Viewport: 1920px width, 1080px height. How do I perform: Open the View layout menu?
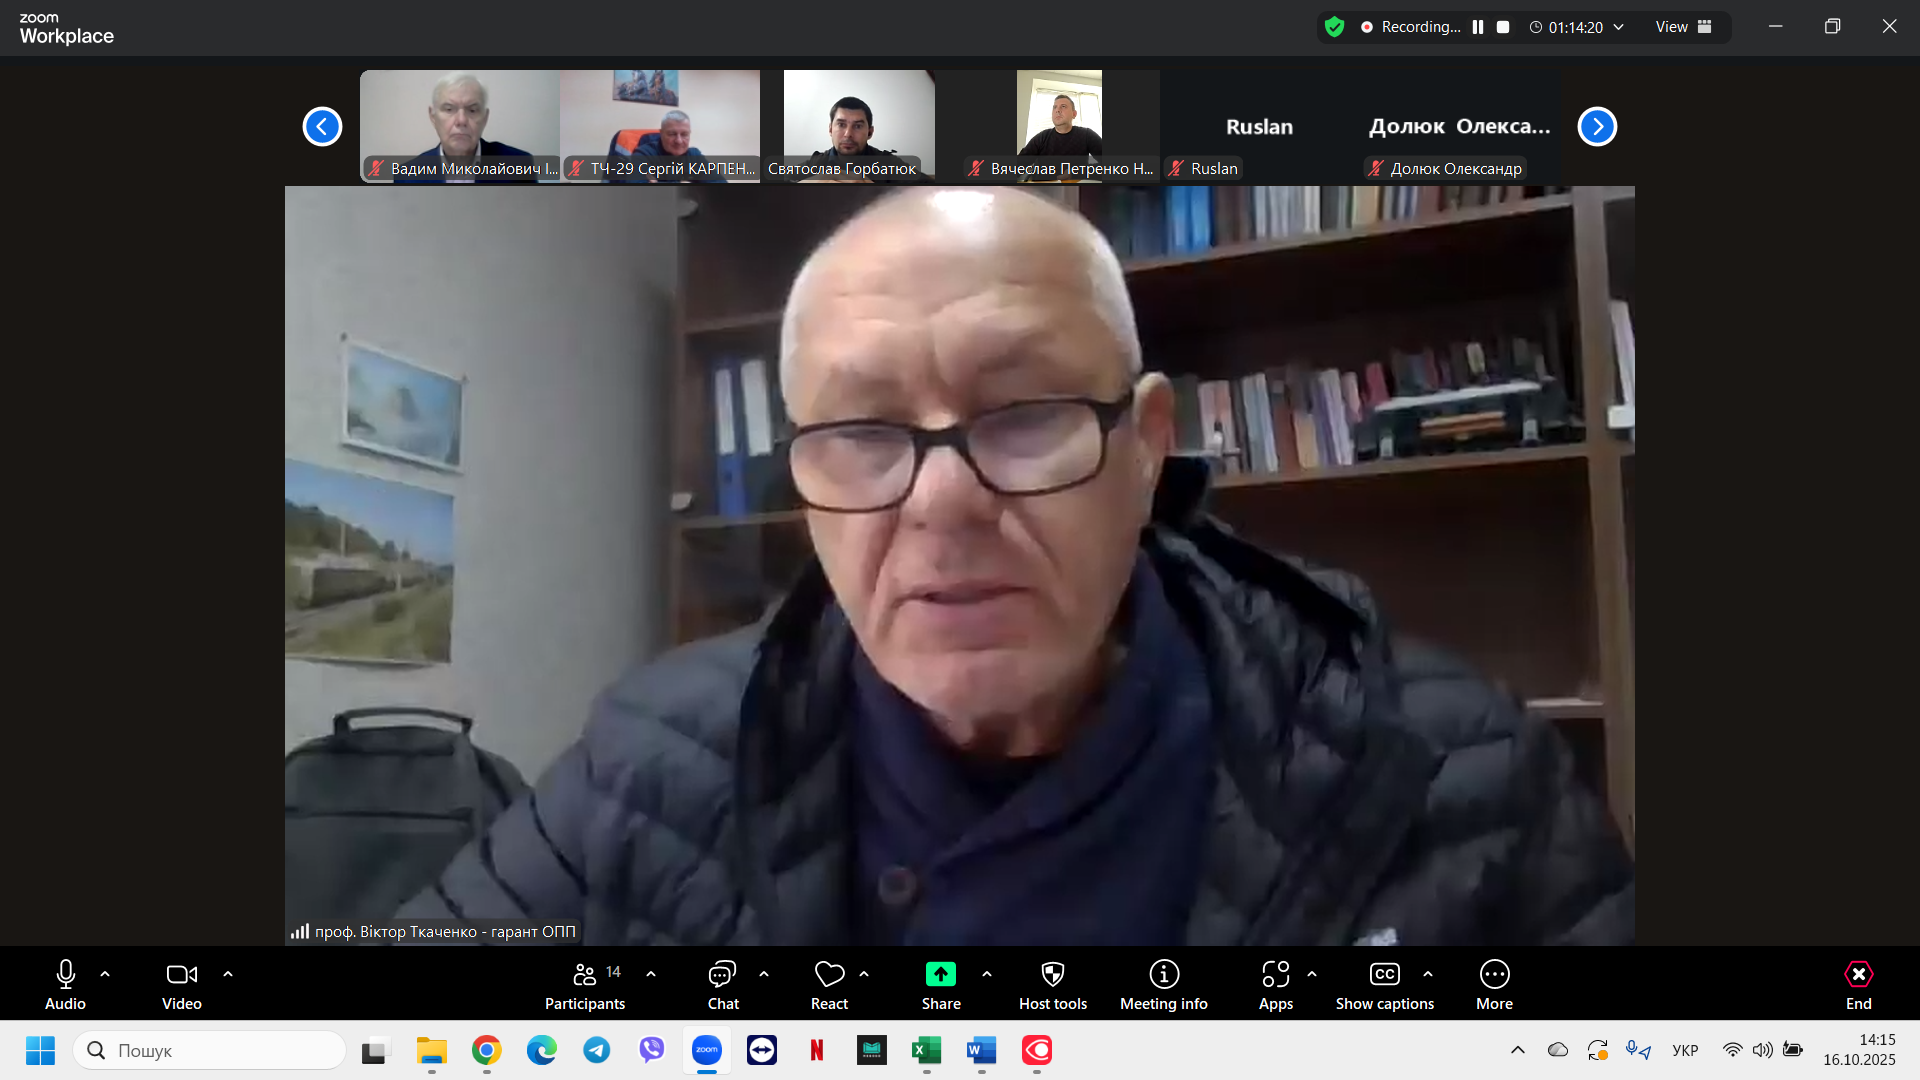1683,27
